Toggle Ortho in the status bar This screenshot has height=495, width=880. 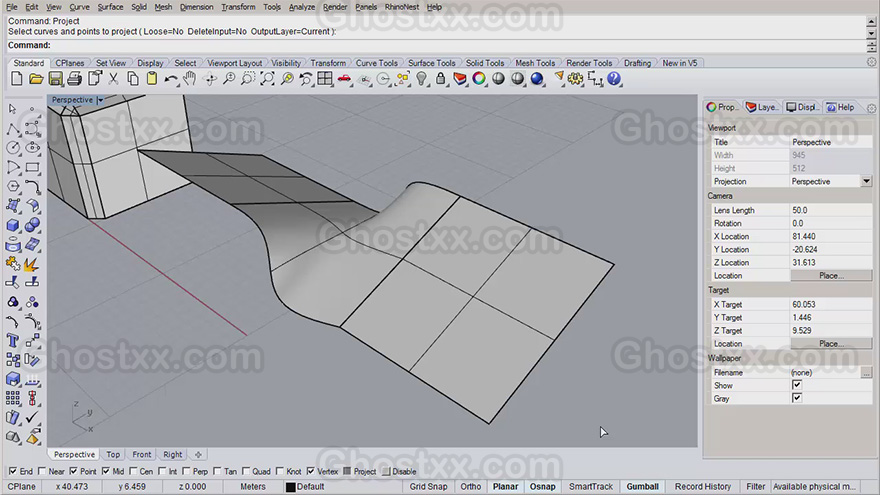(470, 487)
